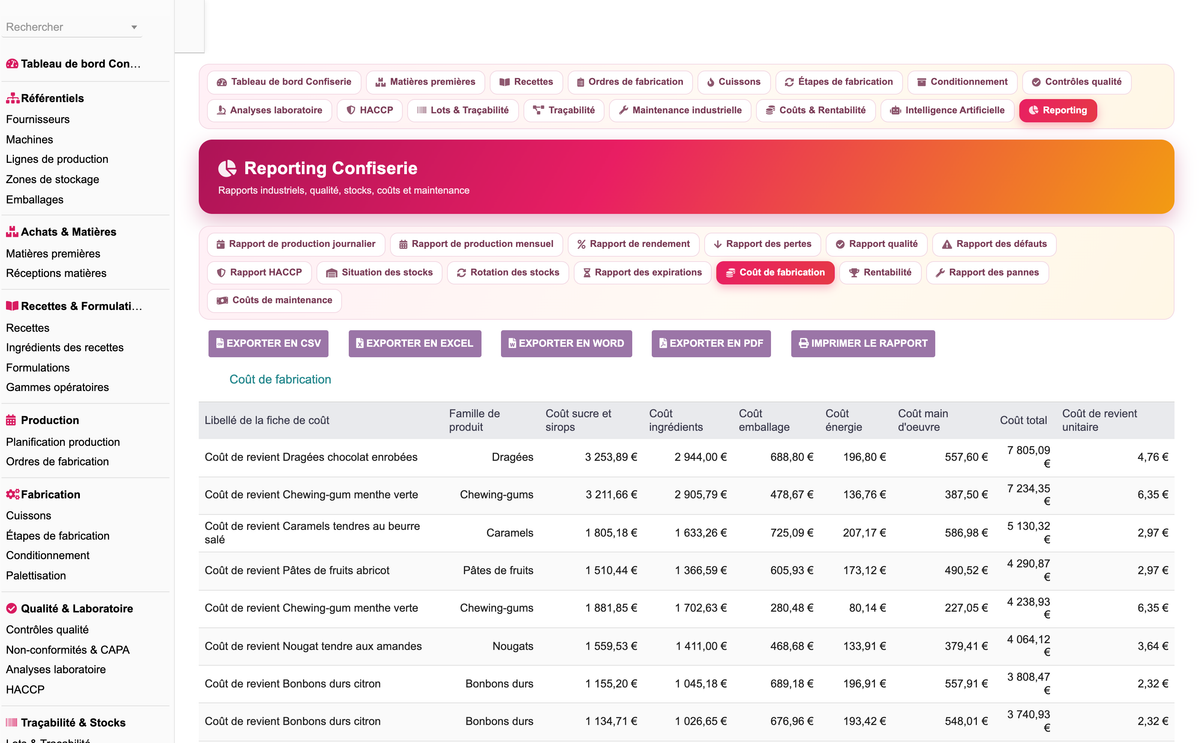Click Exporter en Word button
1200x743 pixels.
click(x=566, y=343)
